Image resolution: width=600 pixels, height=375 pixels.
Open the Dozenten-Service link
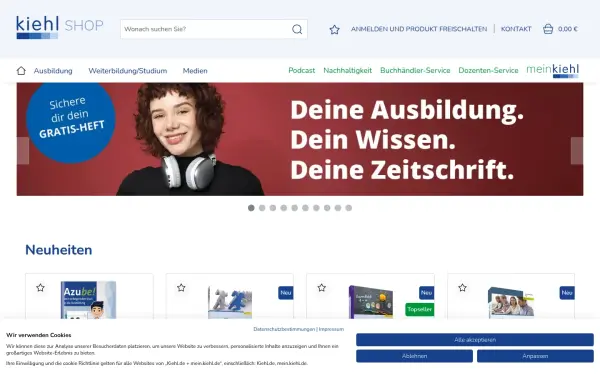click(x=488, y=70)
